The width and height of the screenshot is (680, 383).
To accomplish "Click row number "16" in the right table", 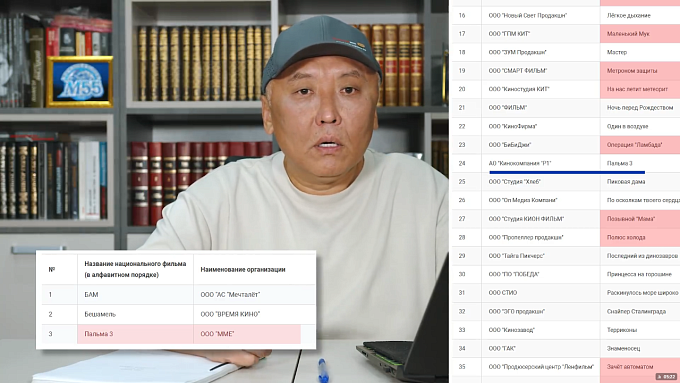I will (462, 16).
